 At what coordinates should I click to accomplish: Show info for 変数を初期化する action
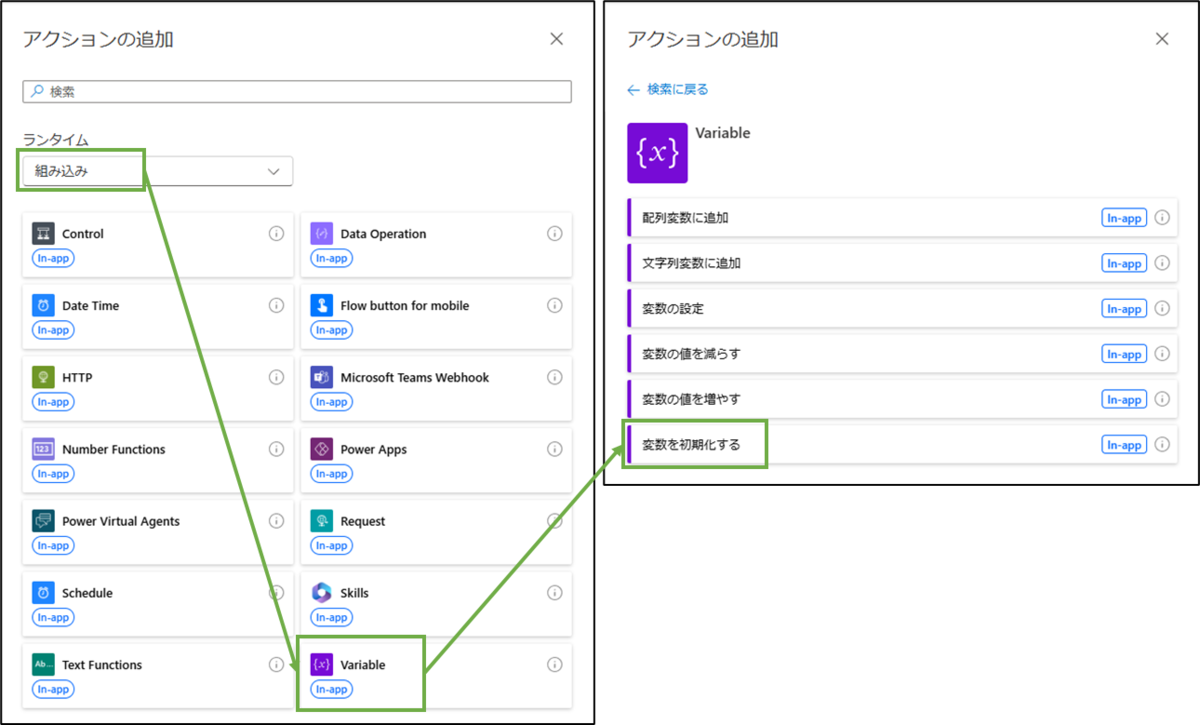click(x=1162, y=445)
